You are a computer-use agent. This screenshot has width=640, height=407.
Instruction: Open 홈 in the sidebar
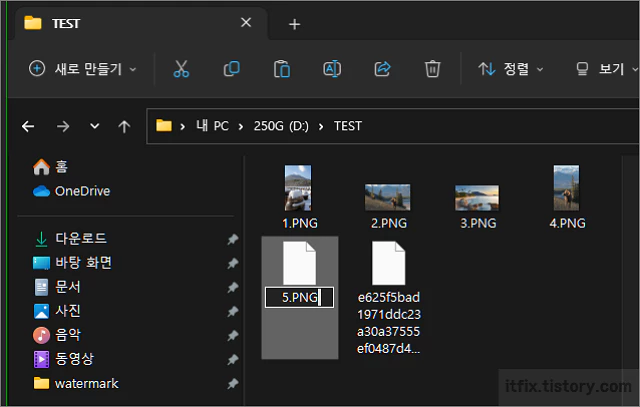tap(50, 167)
